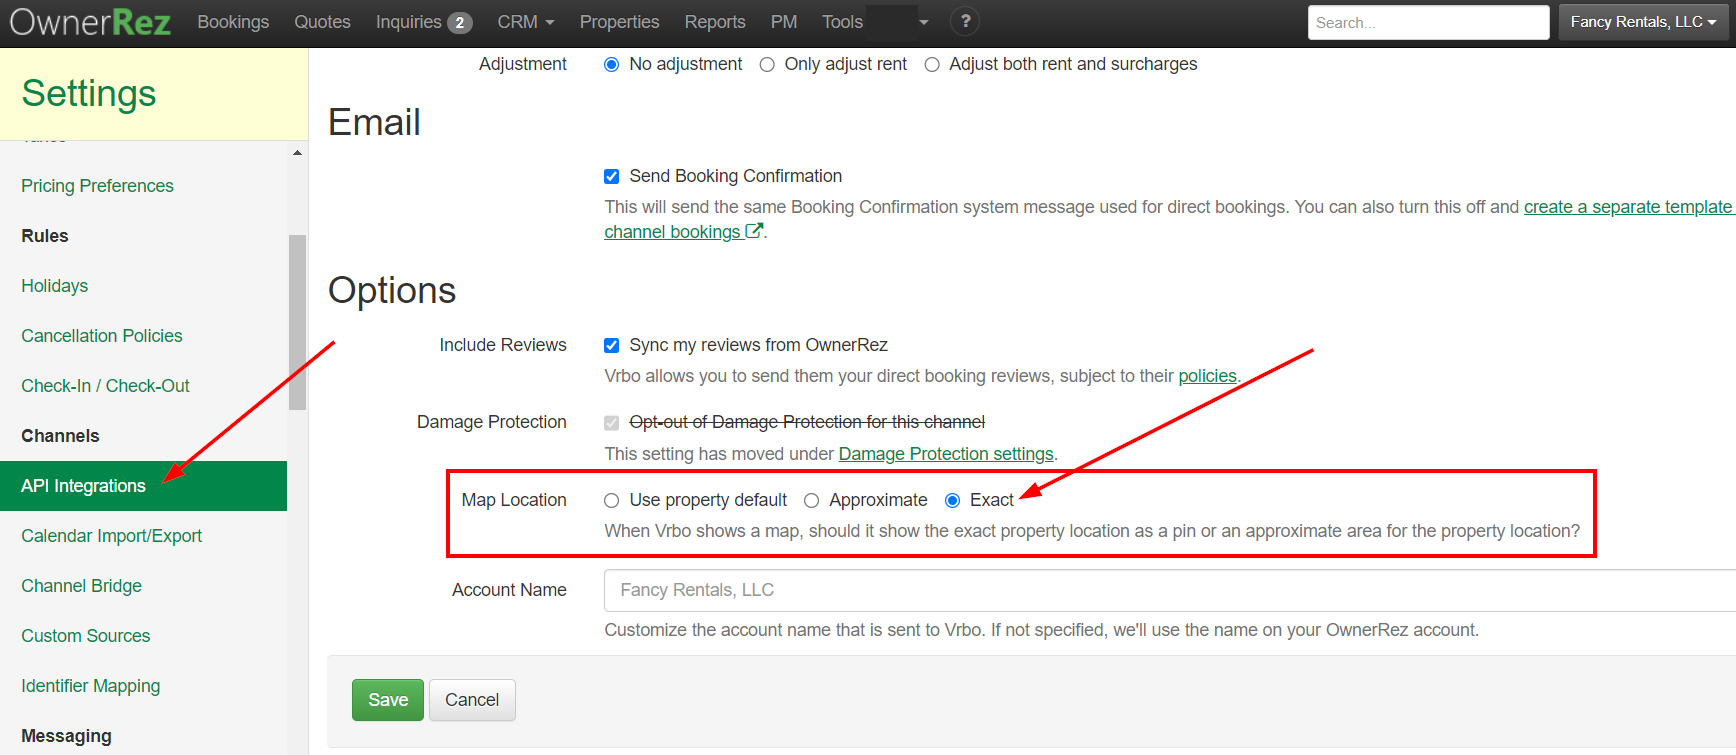
Task: Open the Properties menu
Action: click(x=619, y=22)
